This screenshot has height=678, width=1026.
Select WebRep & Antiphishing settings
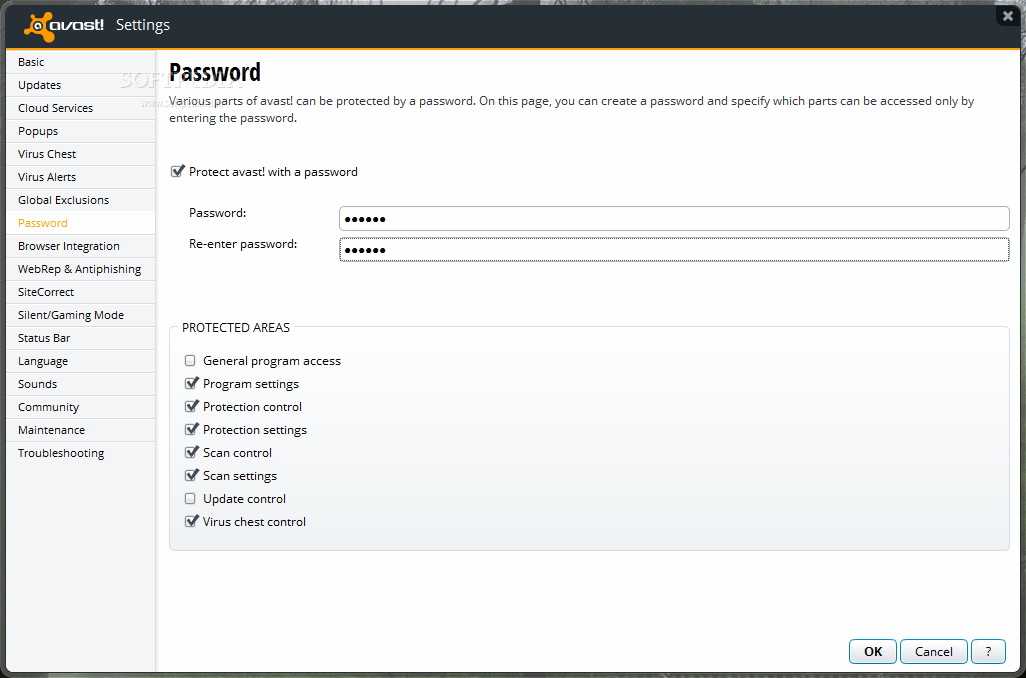[80, 269]
